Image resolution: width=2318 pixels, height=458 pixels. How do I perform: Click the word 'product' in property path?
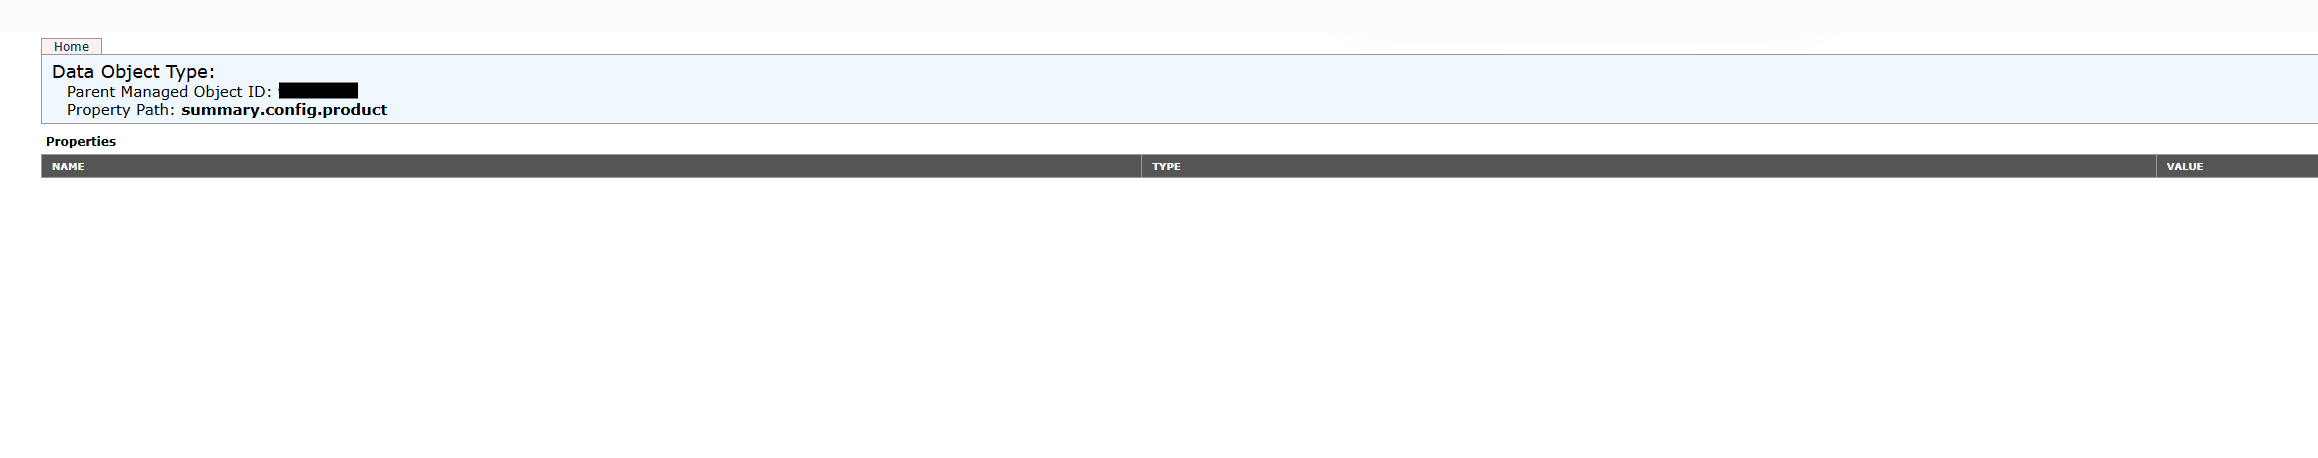point(355,110)
